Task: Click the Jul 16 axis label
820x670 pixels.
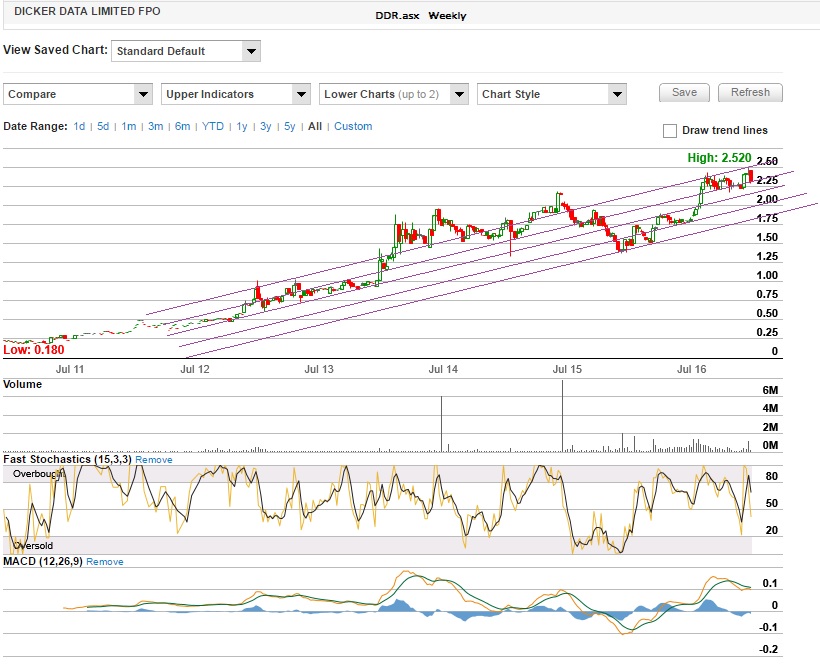Action: (x=691, y=369)
